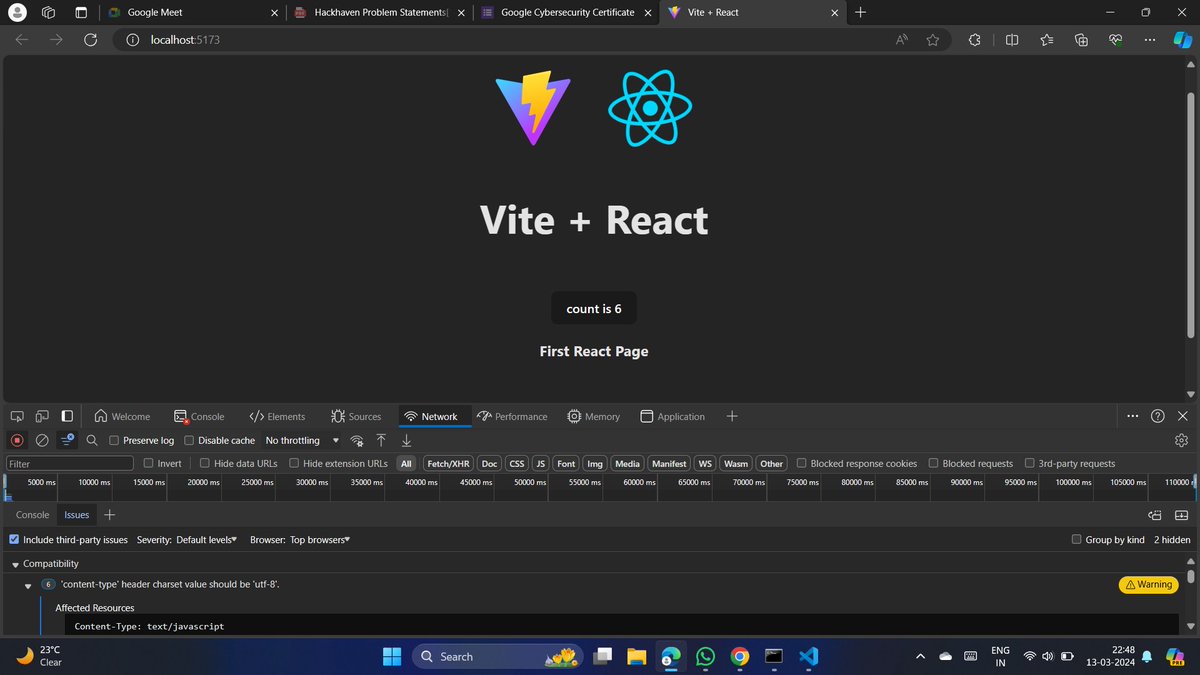Open network search with the magnifier icon

pos(92,440)
